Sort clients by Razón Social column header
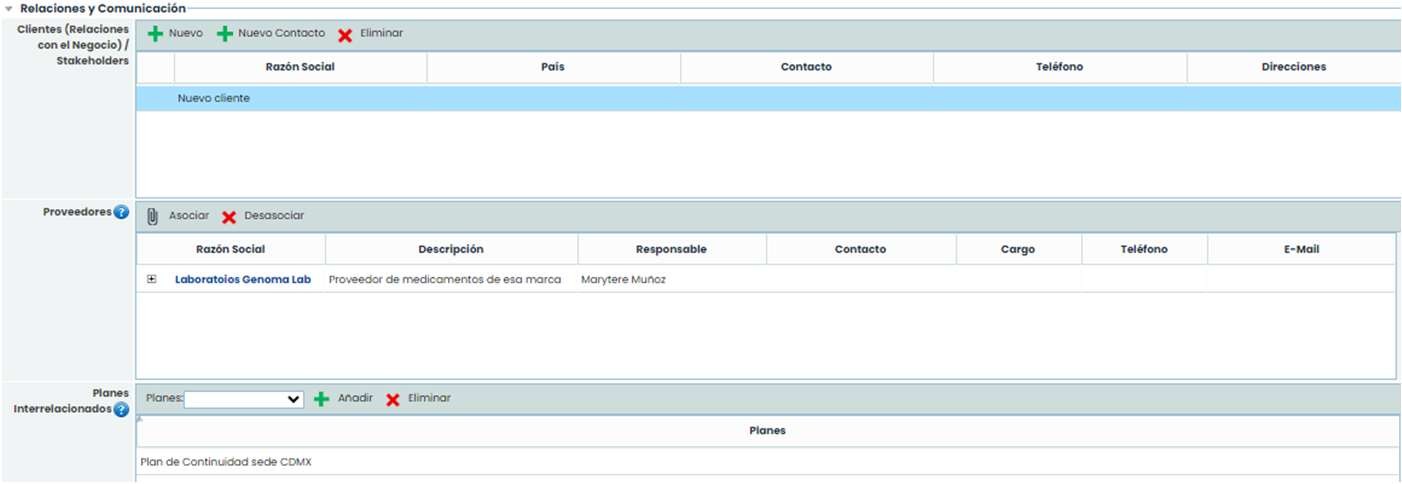Image resolution: width=1402 pixels, height=484 pixels. click(300, 67)
